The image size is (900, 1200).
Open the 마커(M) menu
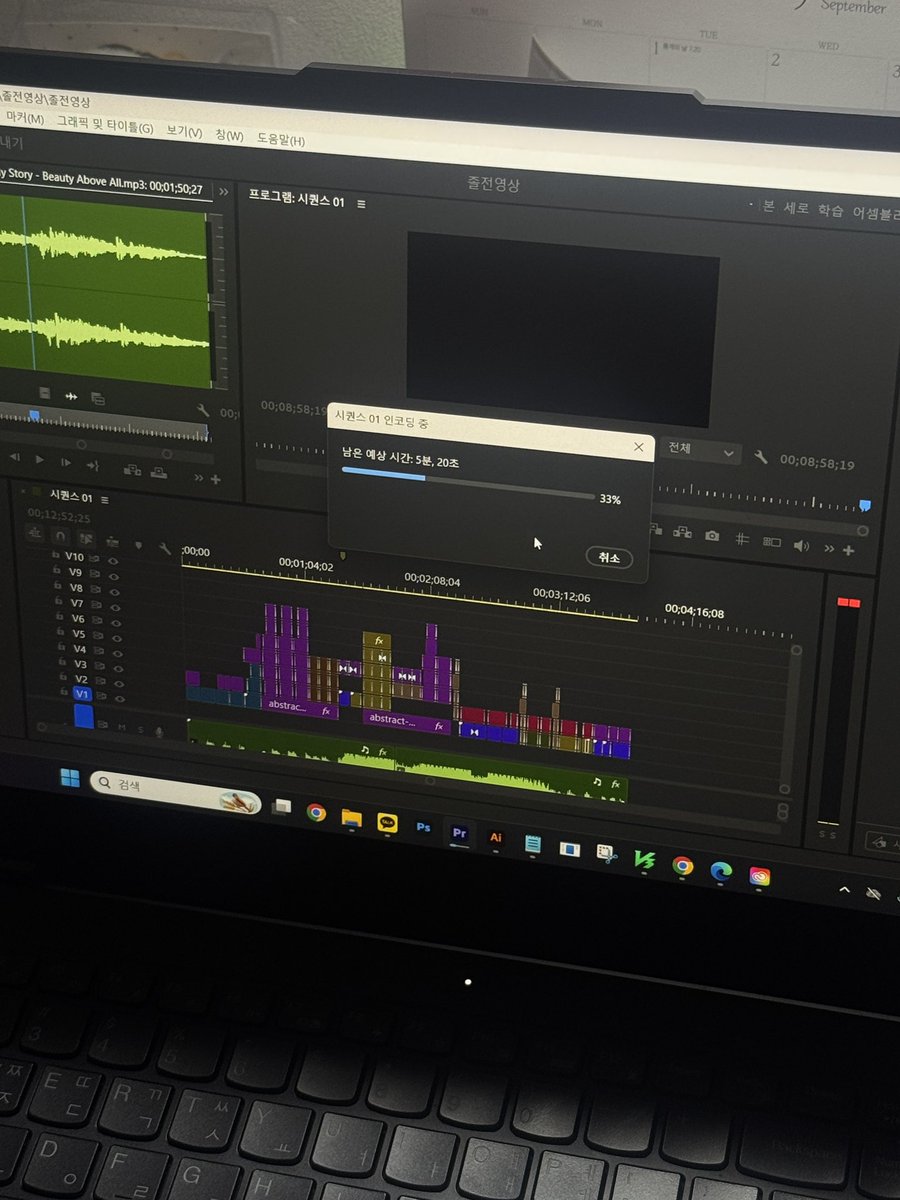coord(25,118)
